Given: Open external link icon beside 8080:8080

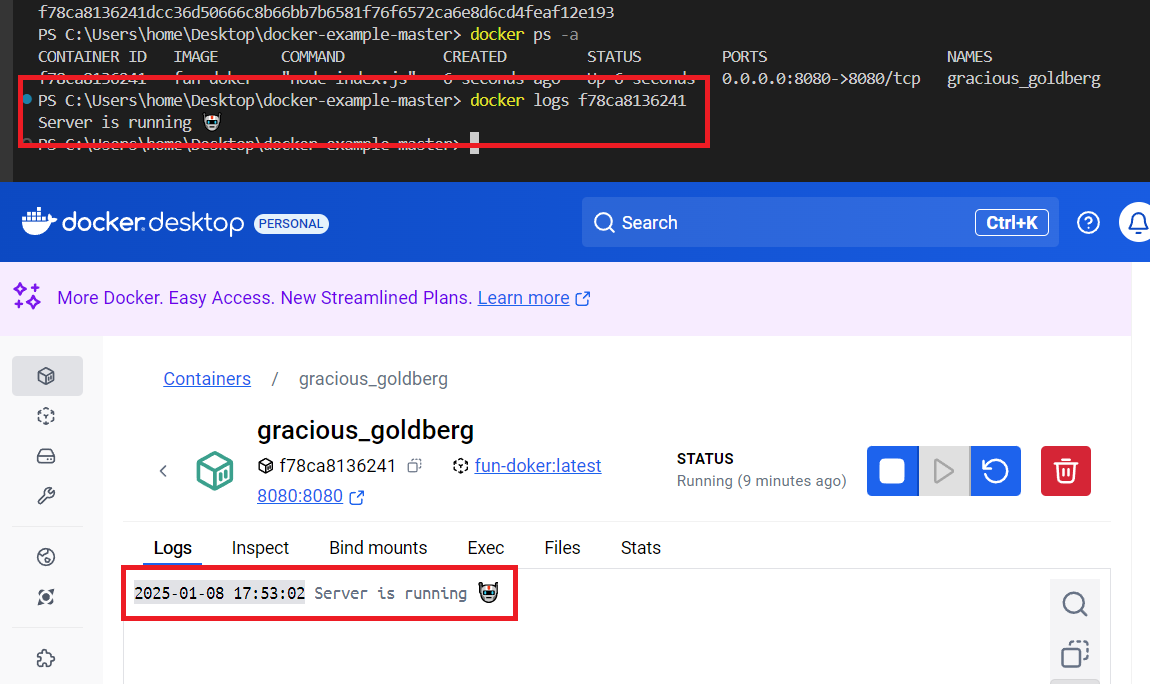Looking at the screenshot, I should coord(356,497).
